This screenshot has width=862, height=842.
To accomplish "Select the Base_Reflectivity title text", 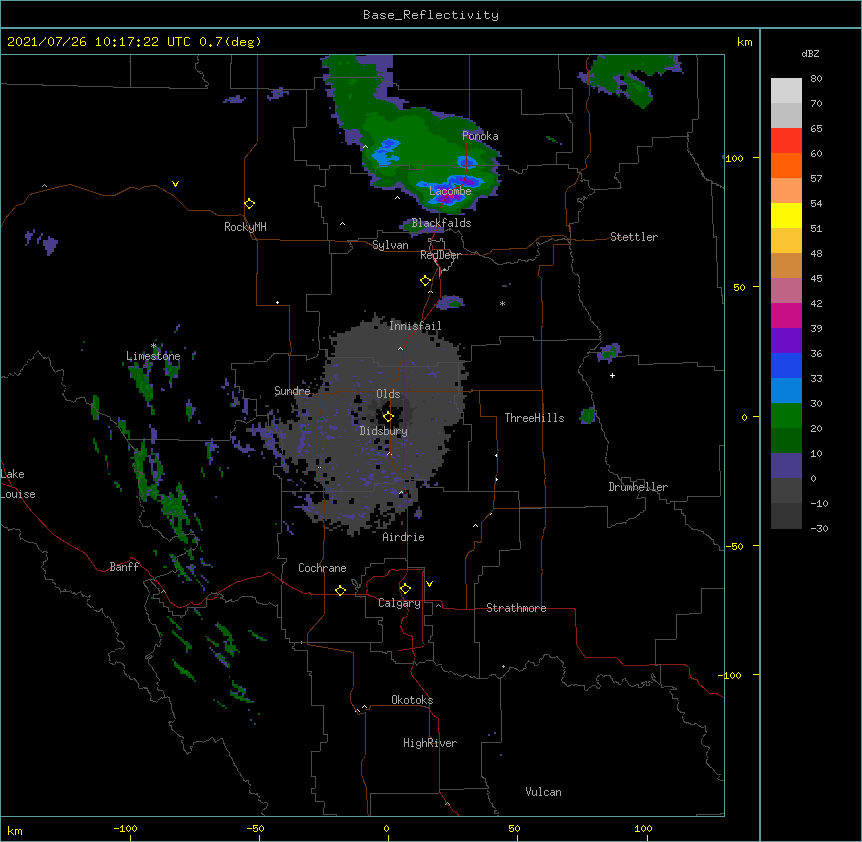I will [x=431, y=15].
